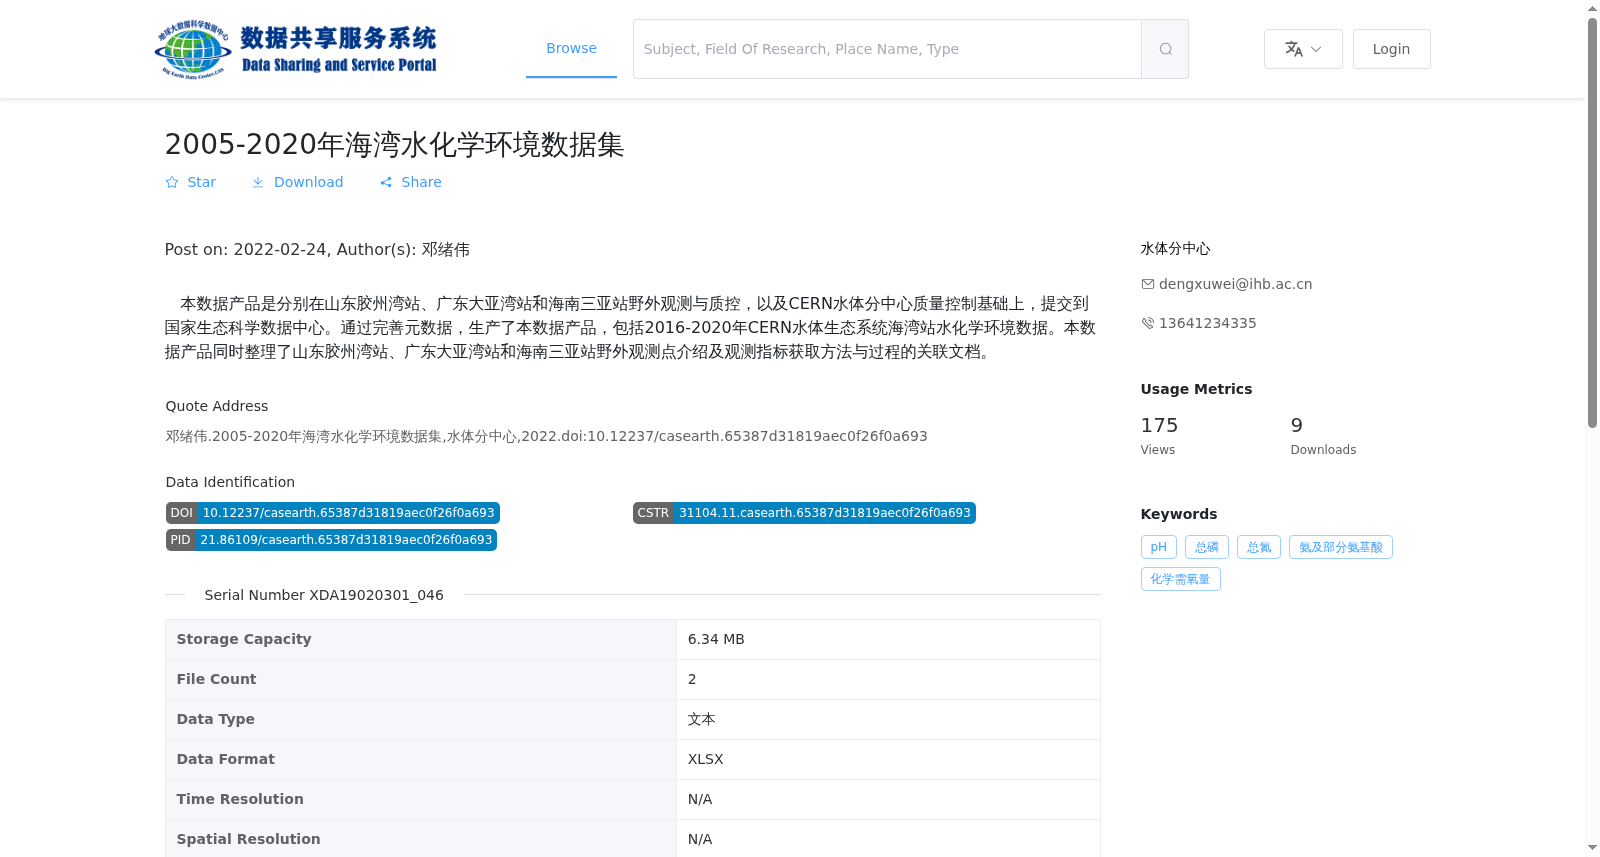Viewport: 1600px width, 857px height.
Task: Click the search magnifier button
Action: tap(1165, 49)
